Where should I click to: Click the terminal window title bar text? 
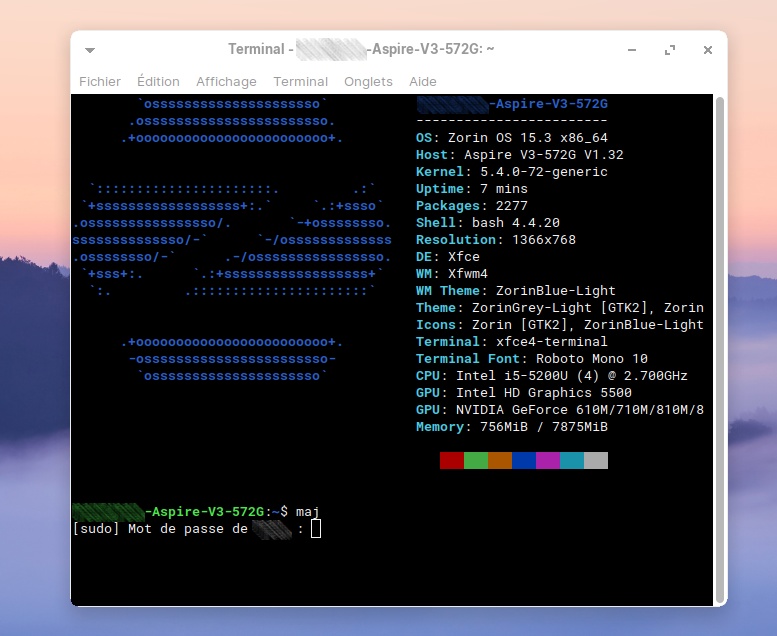361,49
